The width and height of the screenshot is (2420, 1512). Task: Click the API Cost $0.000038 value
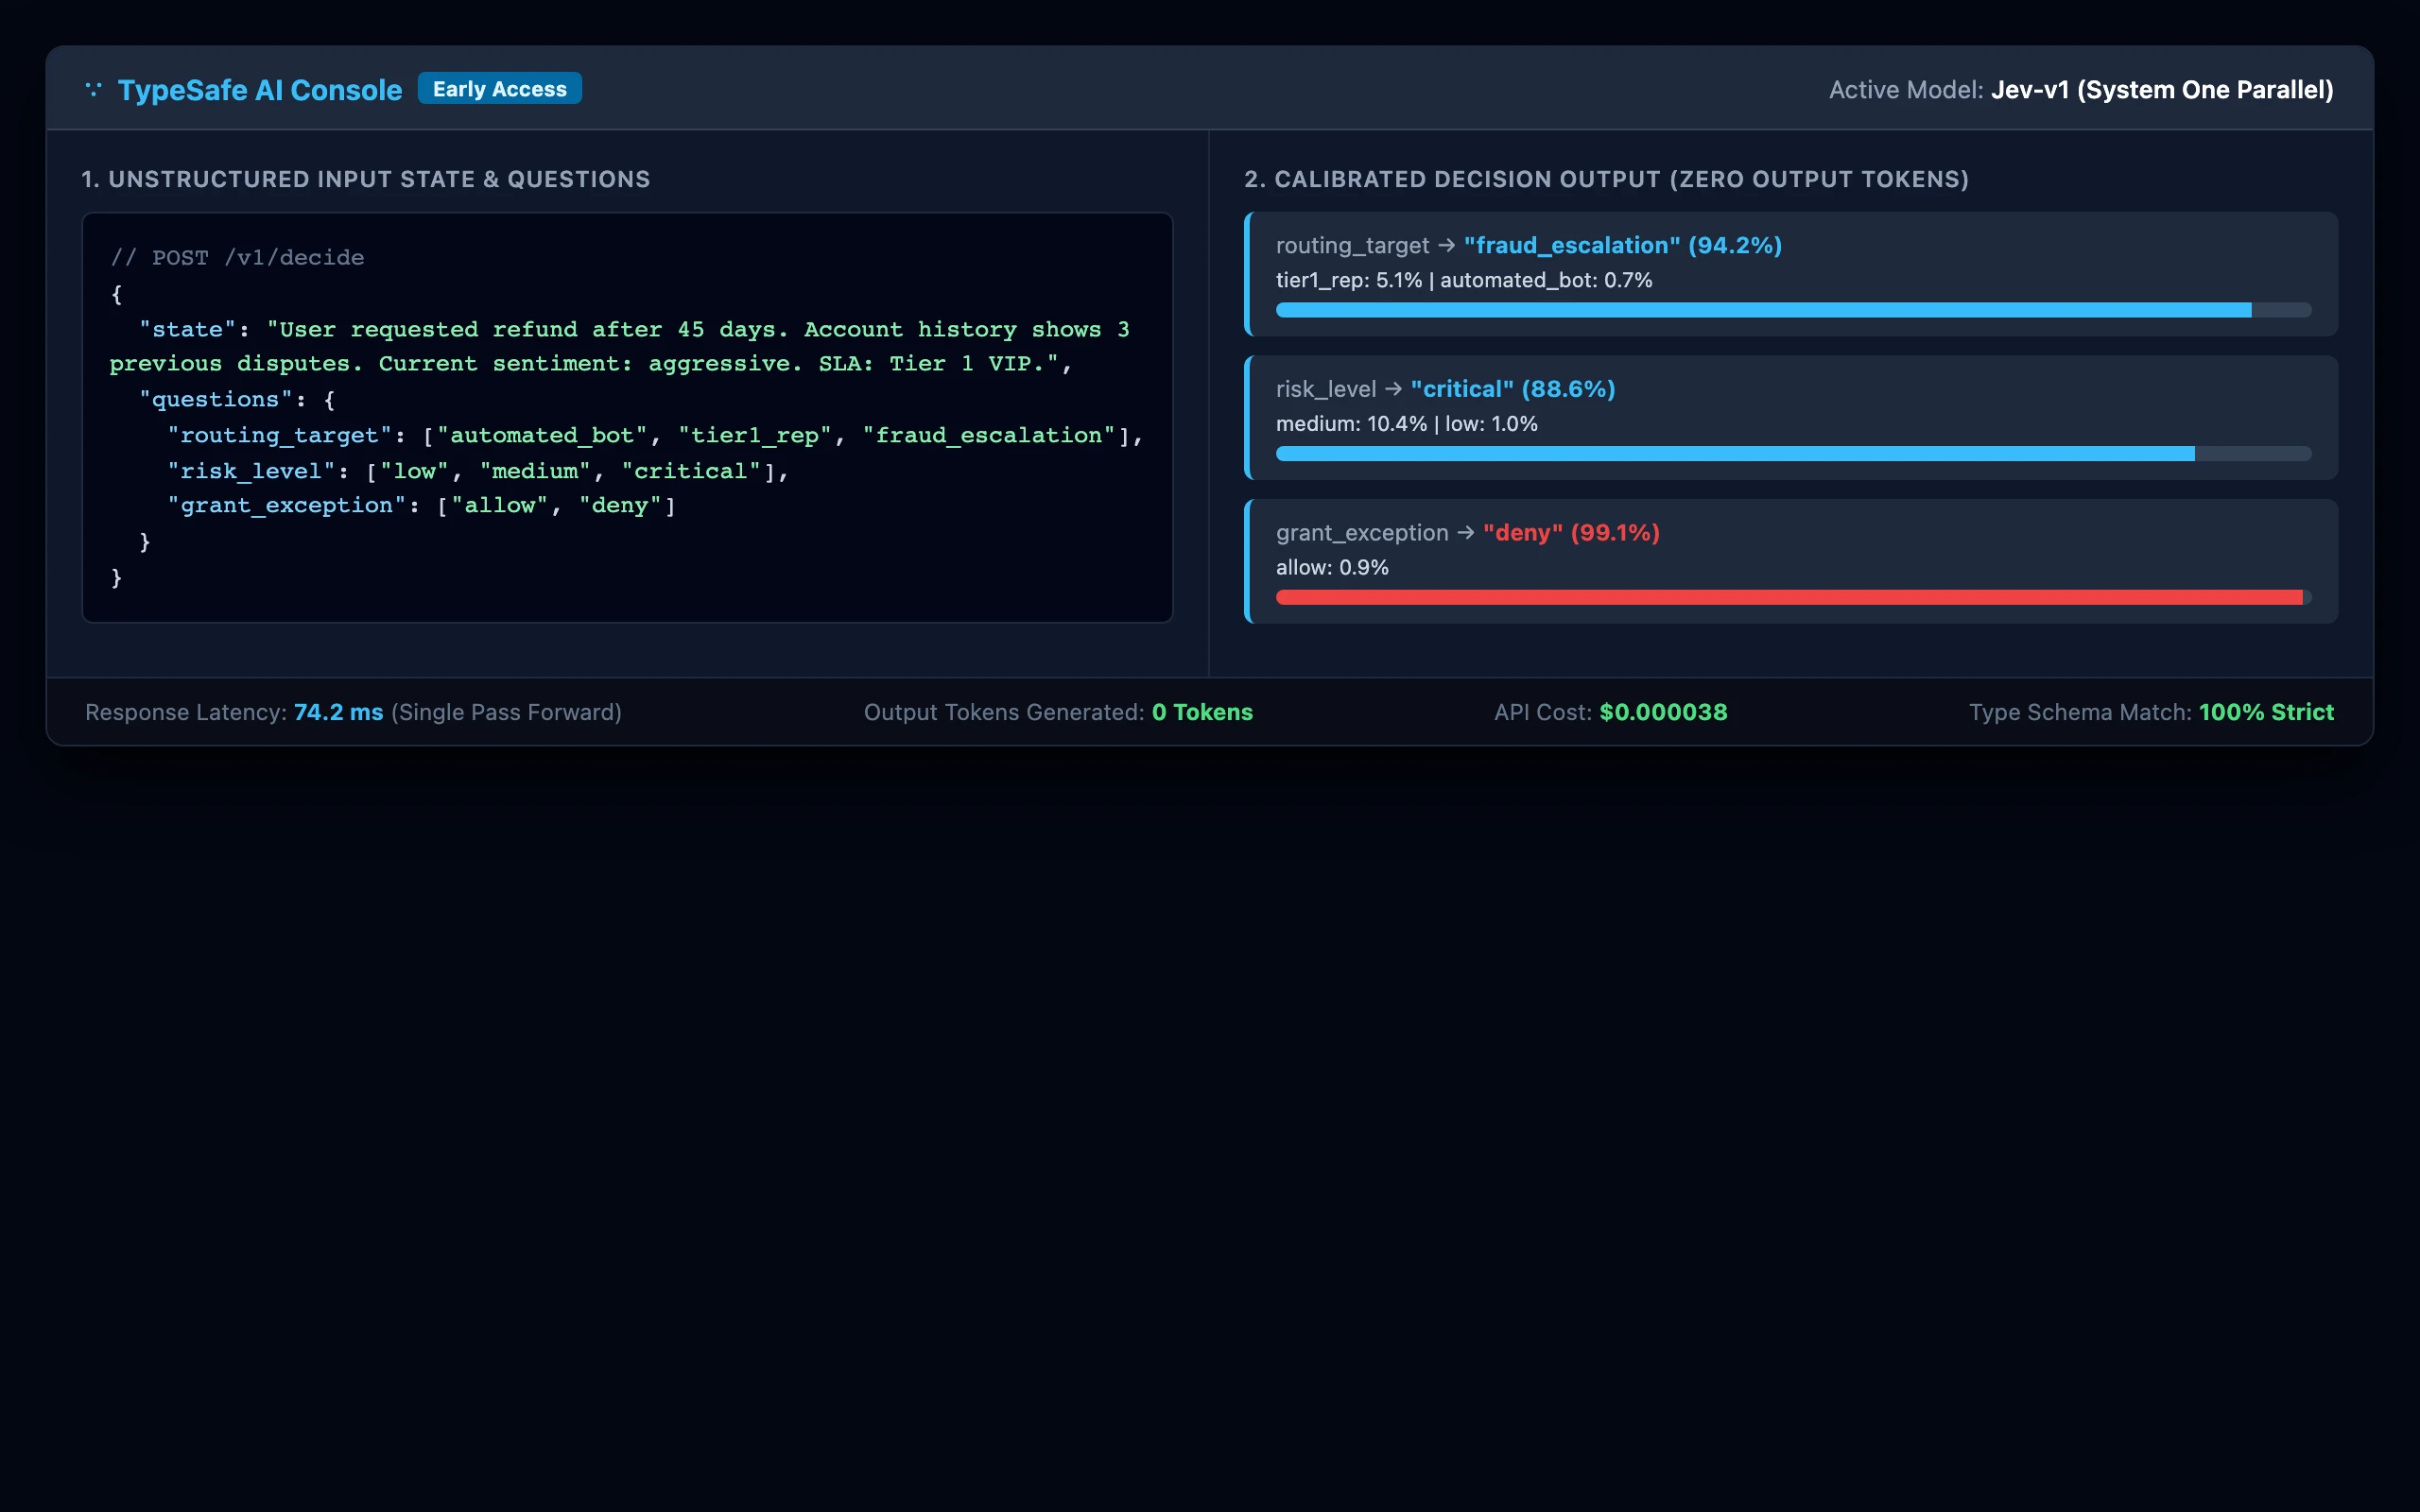[x=1663, y=712]
